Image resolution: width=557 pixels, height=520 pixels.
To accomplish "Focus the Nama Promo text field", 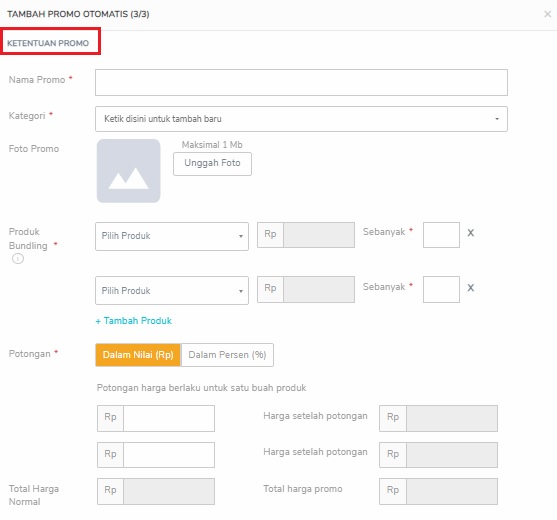I will 301,82.
